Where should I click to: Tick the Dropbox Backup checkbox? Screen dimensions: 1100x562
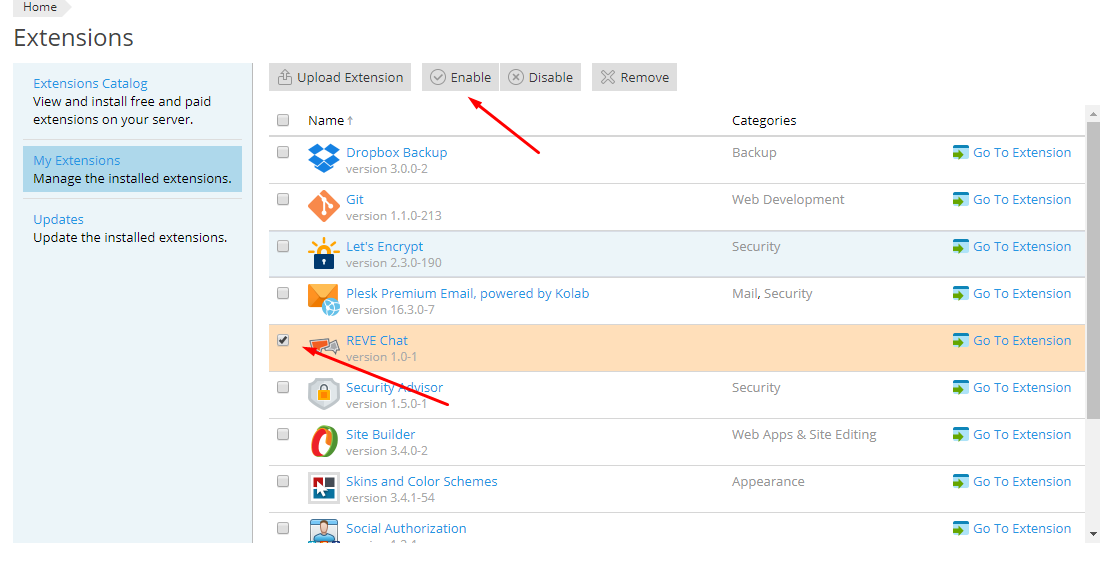(x=283, y=152)
